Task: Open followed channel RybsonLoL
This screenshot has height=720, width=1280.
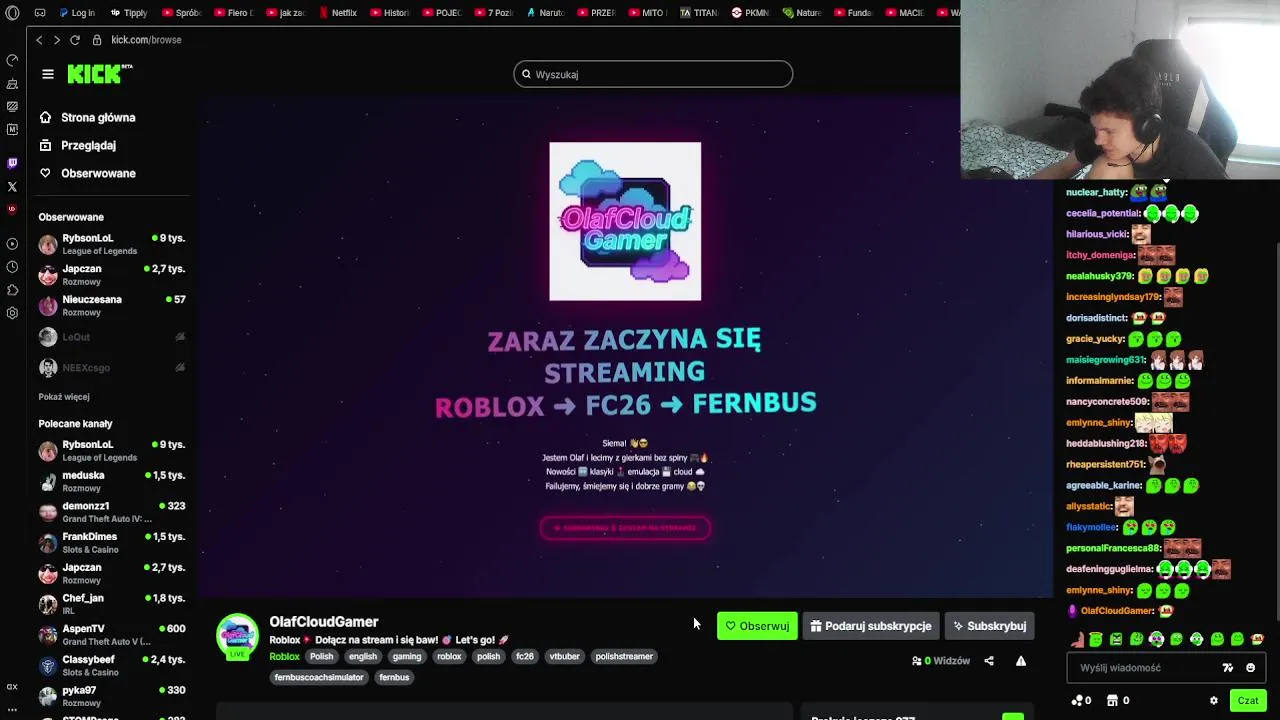Action: 112,244
